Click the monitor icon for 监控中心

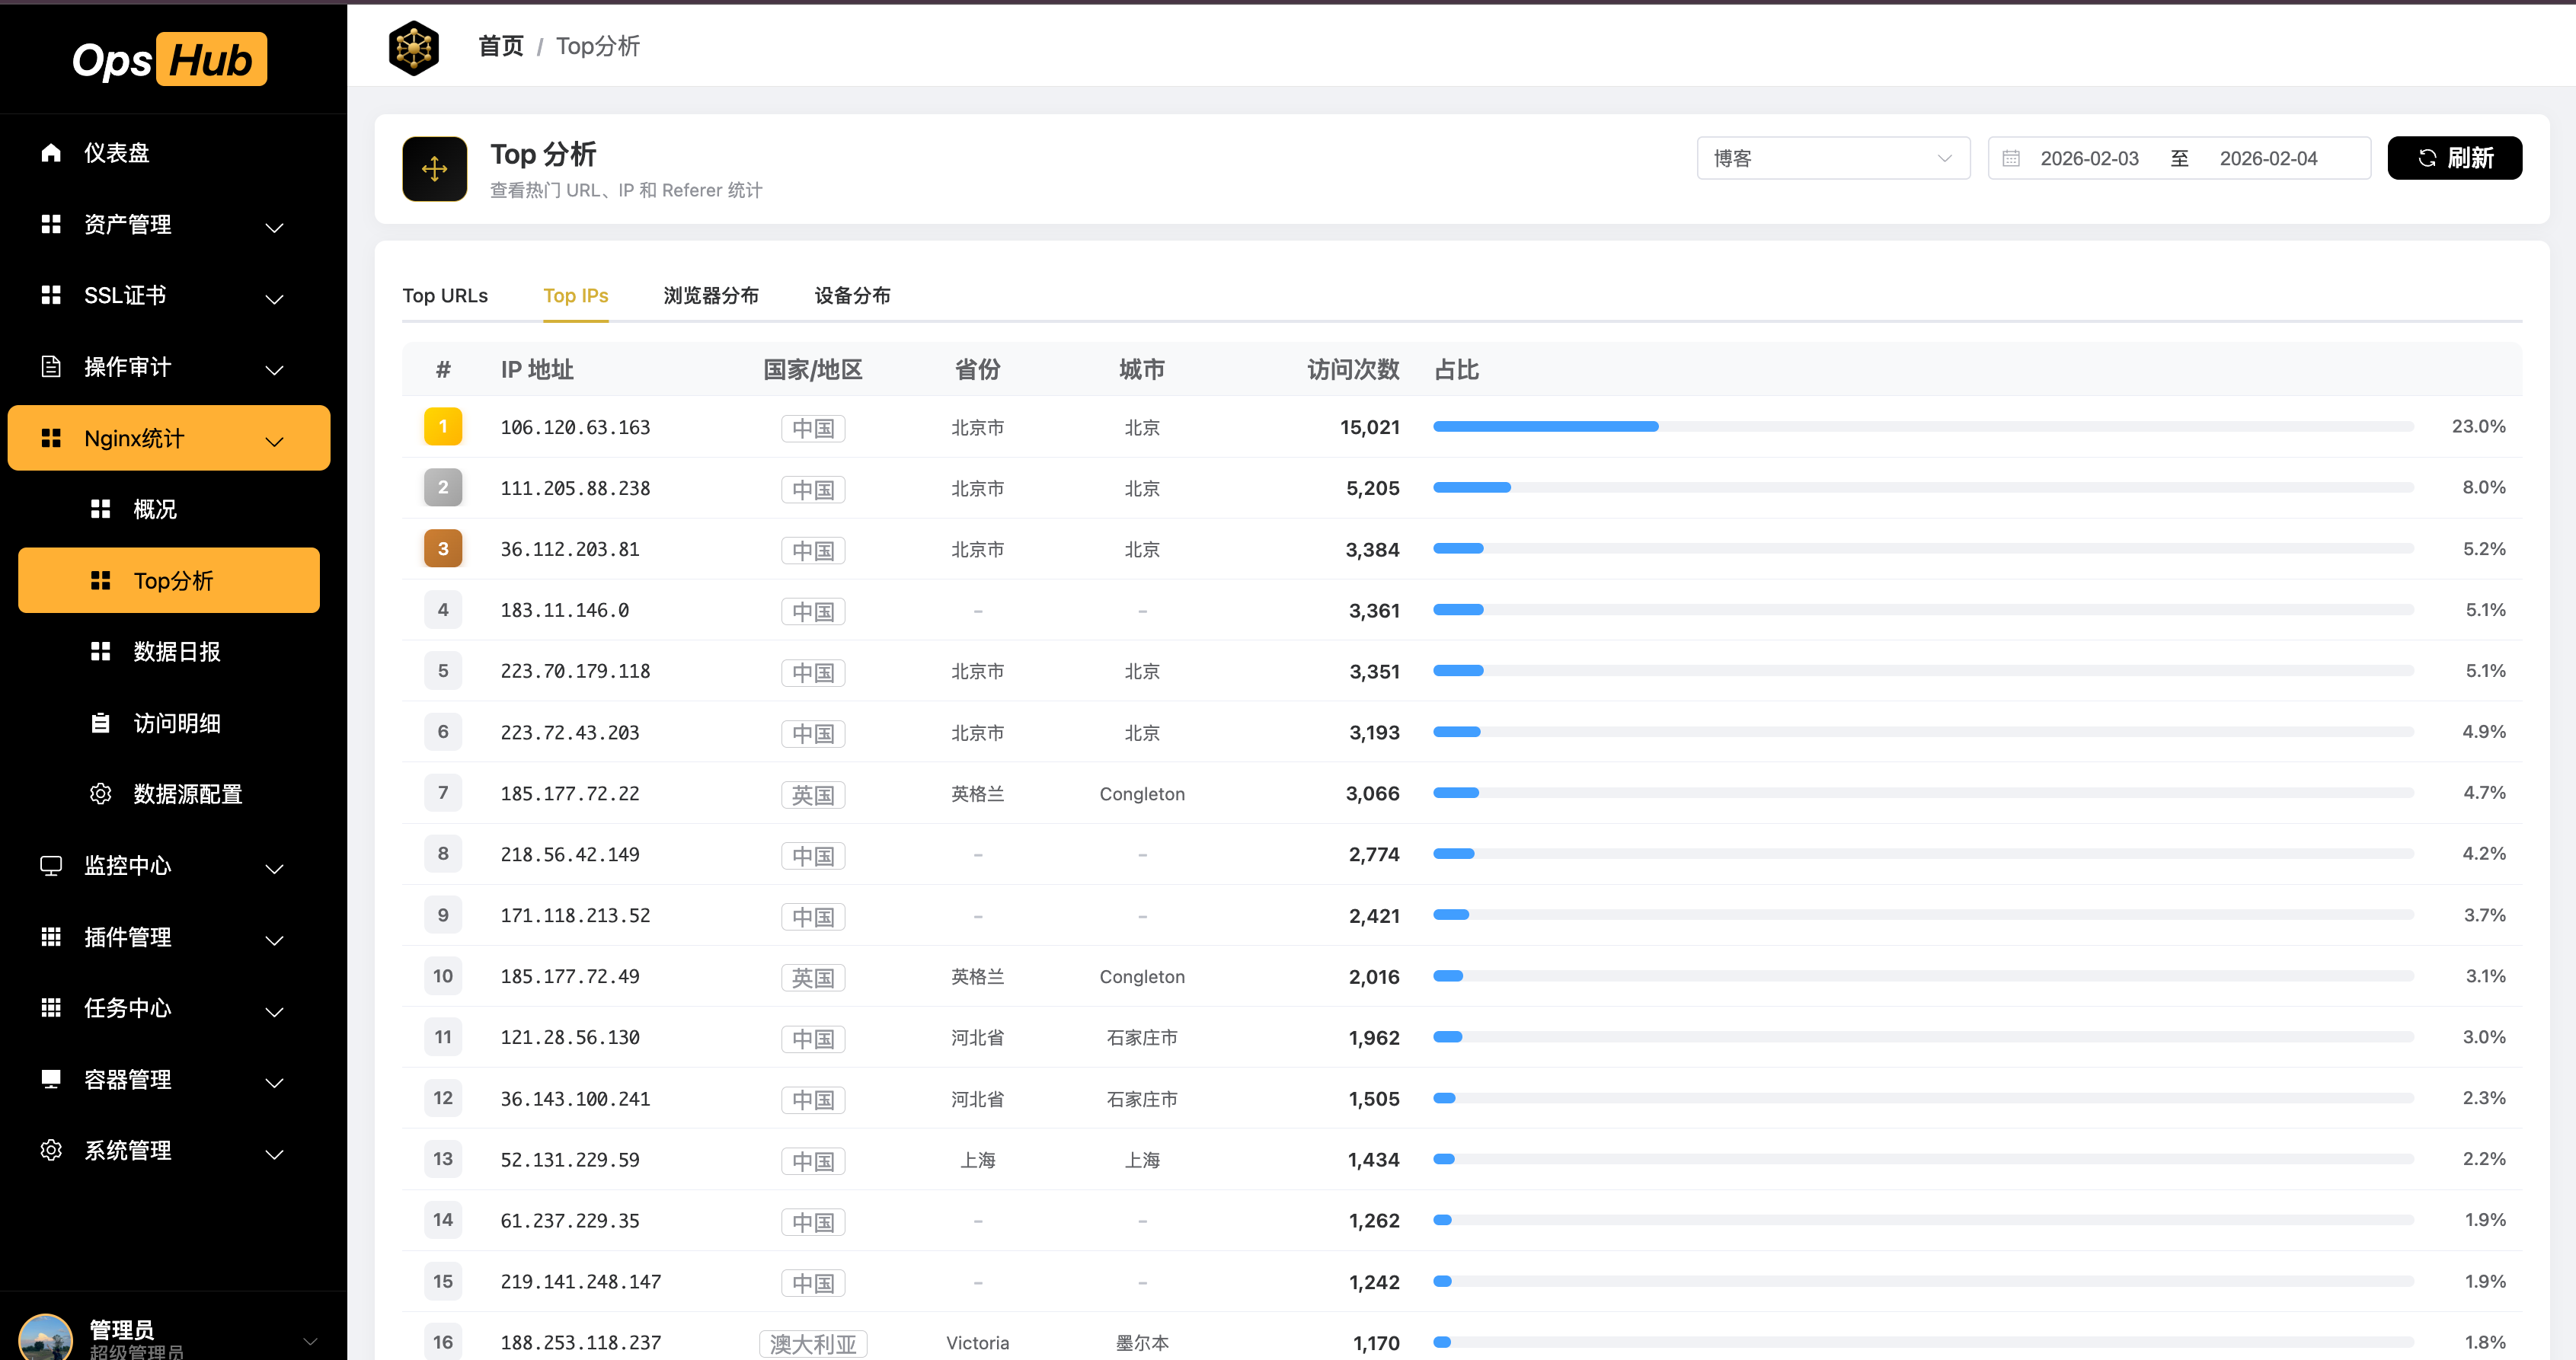point(51,865)
